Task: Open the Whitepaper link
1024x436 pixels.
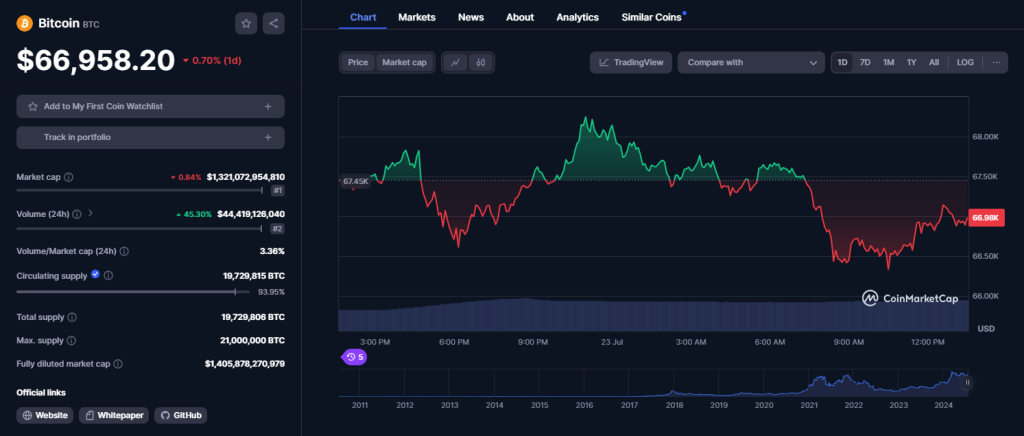Action: (114, 415)
